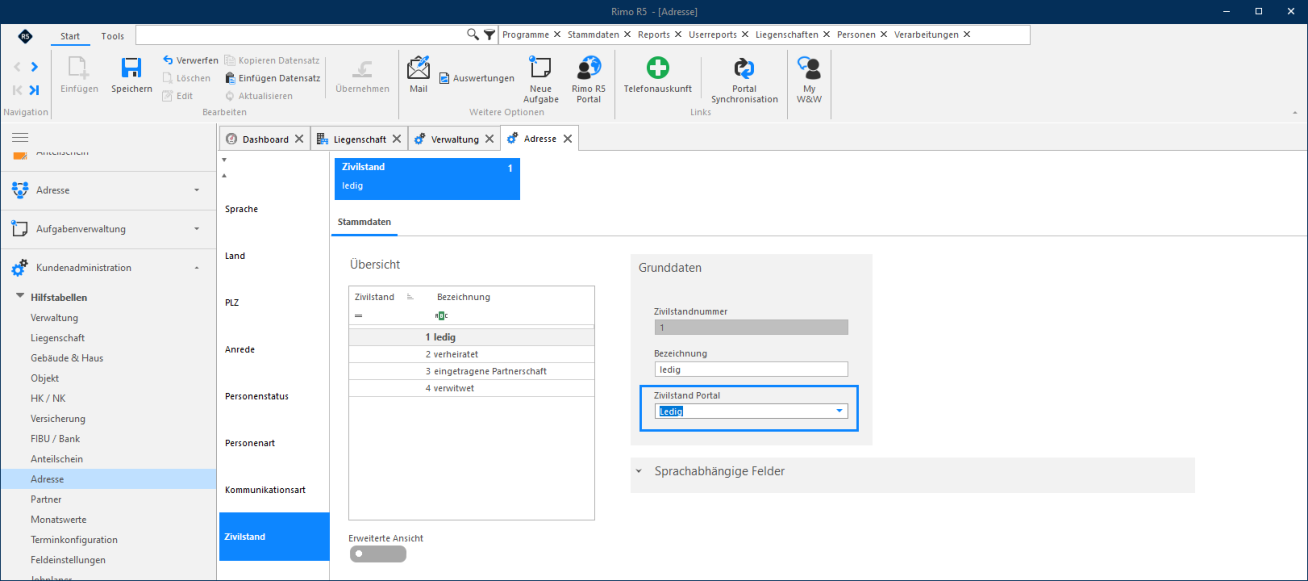Switch to the Tools ribbon tab
The height and width of the screenshot is (581, 1308).
113,36
